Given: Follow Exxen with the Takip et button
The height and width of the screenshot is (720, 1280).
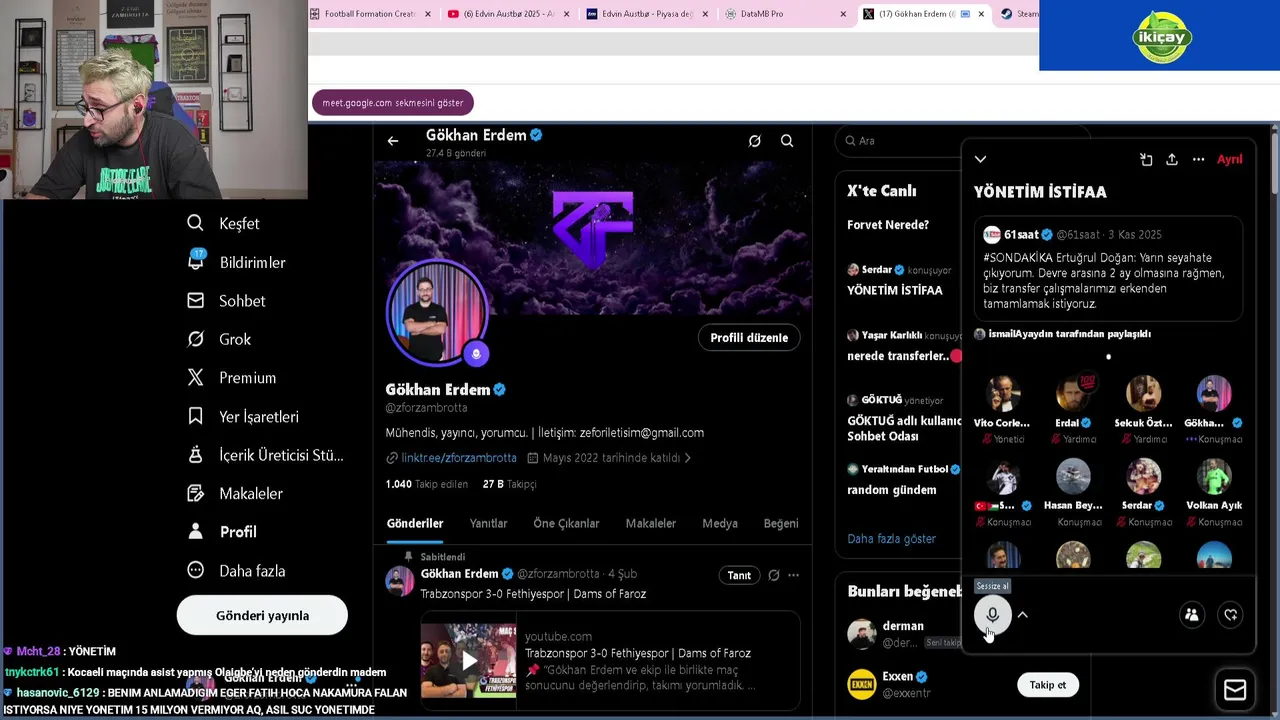Looking at the screenshot, I should pos(1048,685).
